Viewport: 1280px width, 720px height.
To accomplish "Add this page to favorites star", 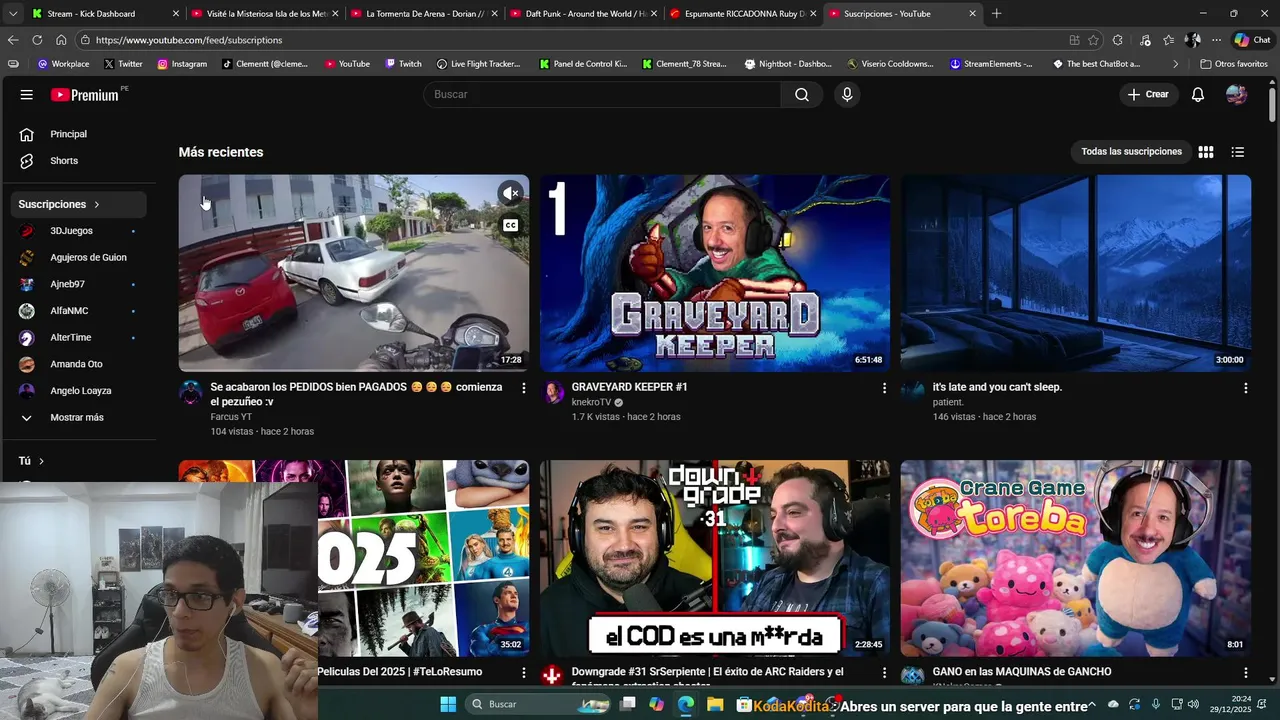I will [1093, 40].
